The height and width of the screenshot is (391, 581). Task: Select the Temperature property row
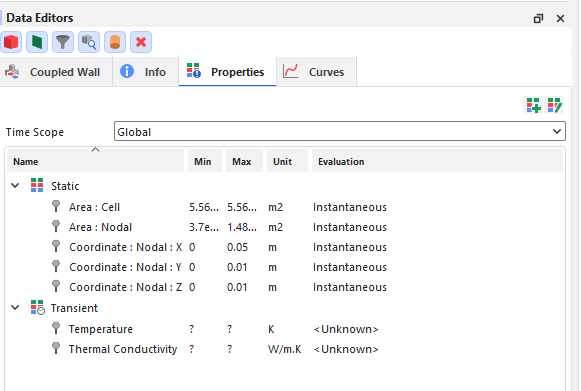click(285, 329)
